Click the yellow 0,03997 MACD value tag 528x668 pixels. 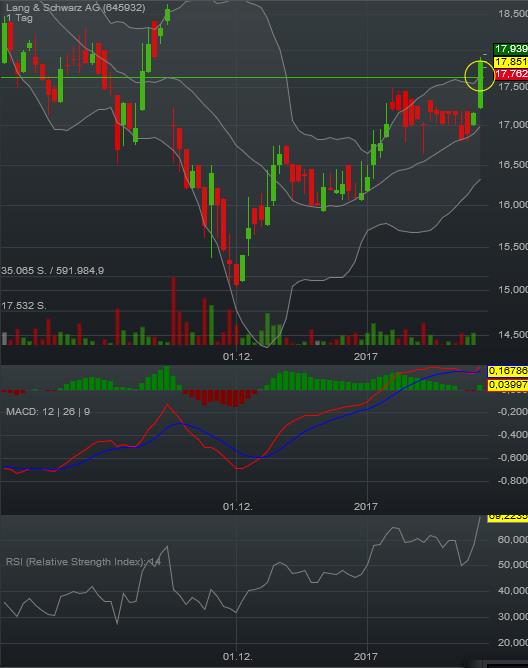point(508,385)
